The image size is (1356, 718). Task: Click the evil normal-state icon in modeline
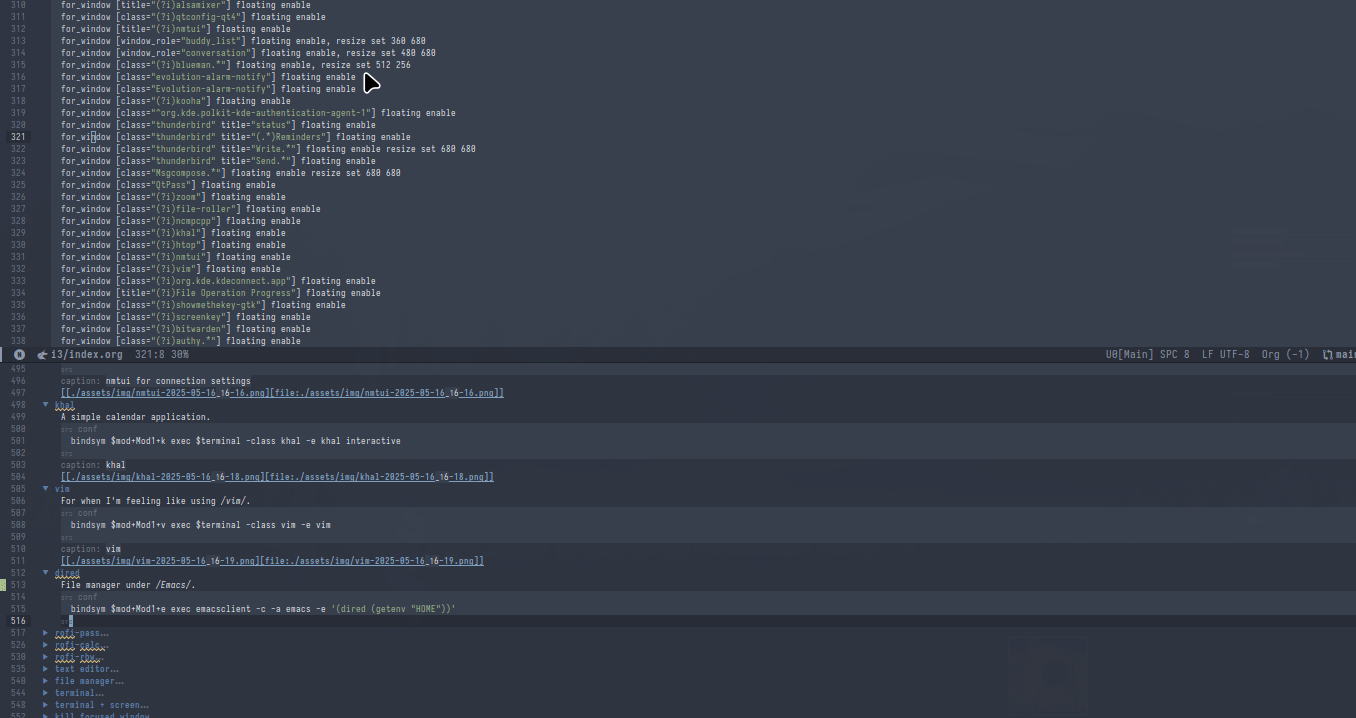coord(19,354)
